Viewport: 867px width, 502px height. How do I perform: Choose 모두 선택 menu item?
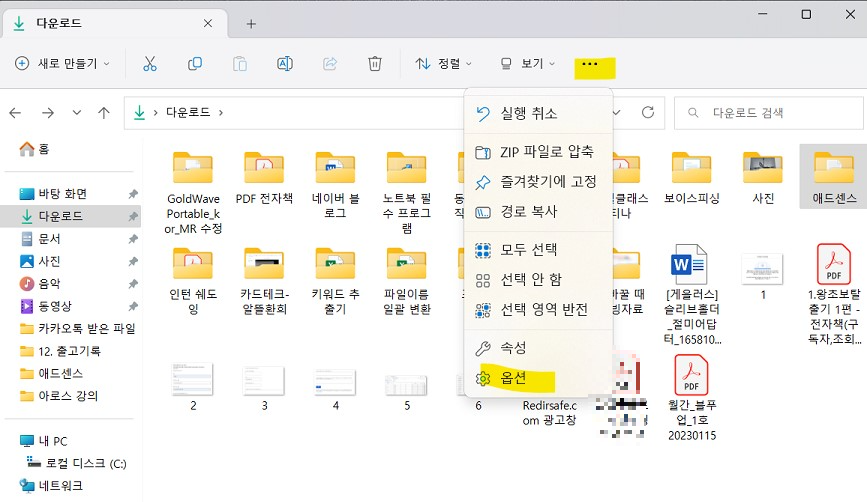click(539, 250)
